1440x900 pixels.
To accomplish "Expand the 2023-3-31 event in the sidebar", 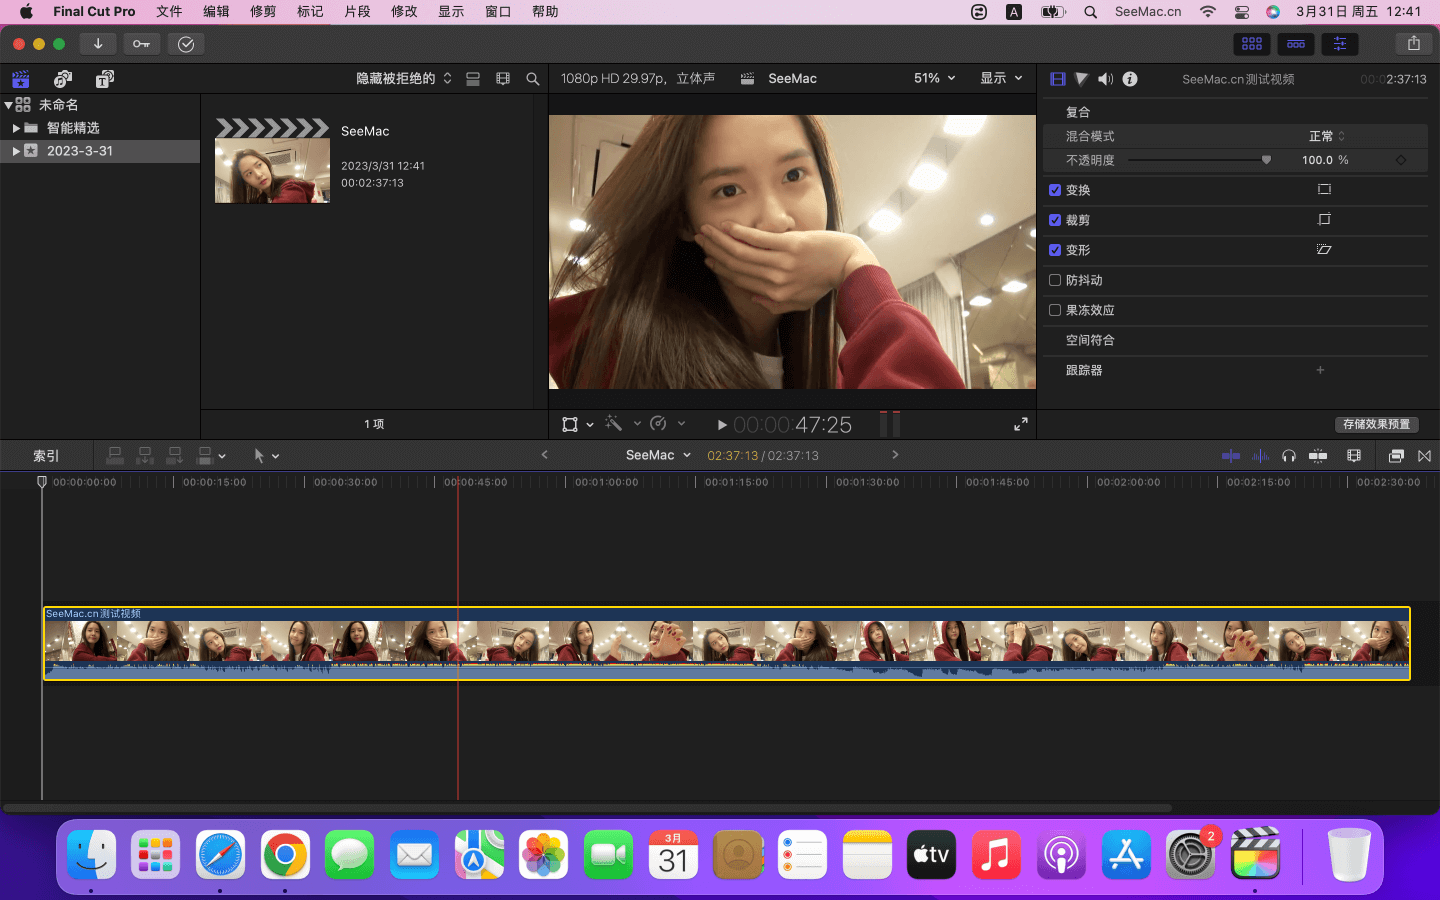I will [16, 151].
